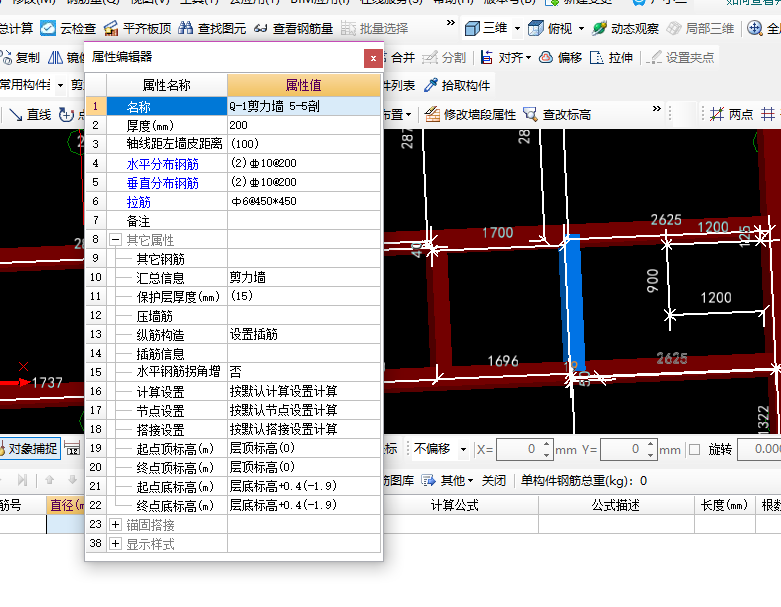
Task: Select 起点底标高 value cell
Action: click(304, 486)
